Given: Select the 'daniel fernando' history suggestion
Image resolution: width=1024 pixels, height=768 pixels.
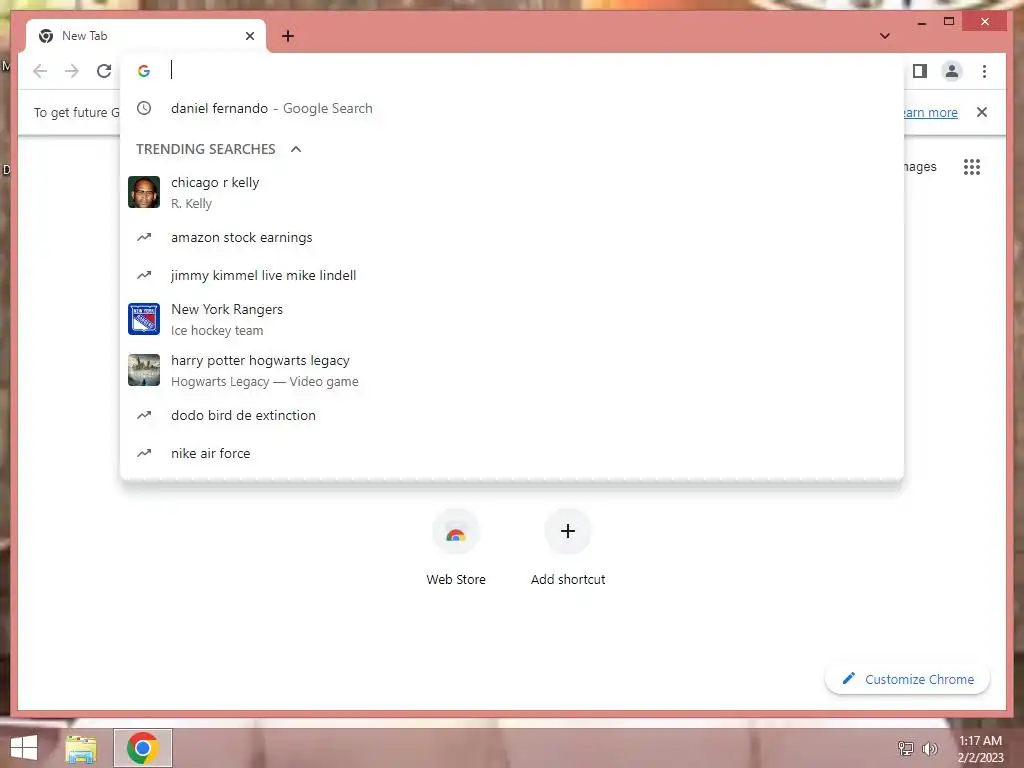Looking at the screenshot, I should coord(512,108).
